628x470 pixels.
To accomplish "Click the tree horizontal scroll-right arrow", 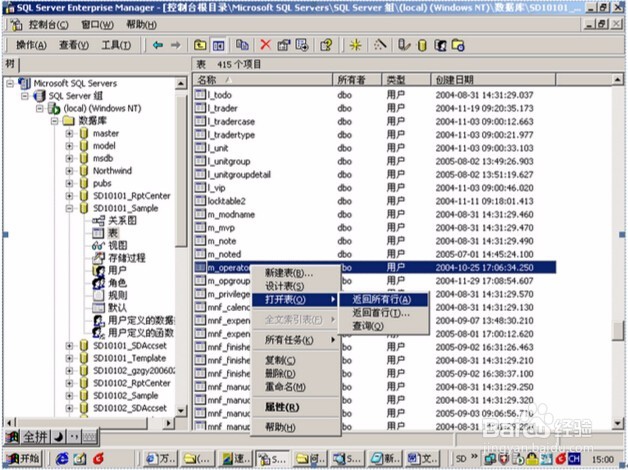I will (169, 422).
